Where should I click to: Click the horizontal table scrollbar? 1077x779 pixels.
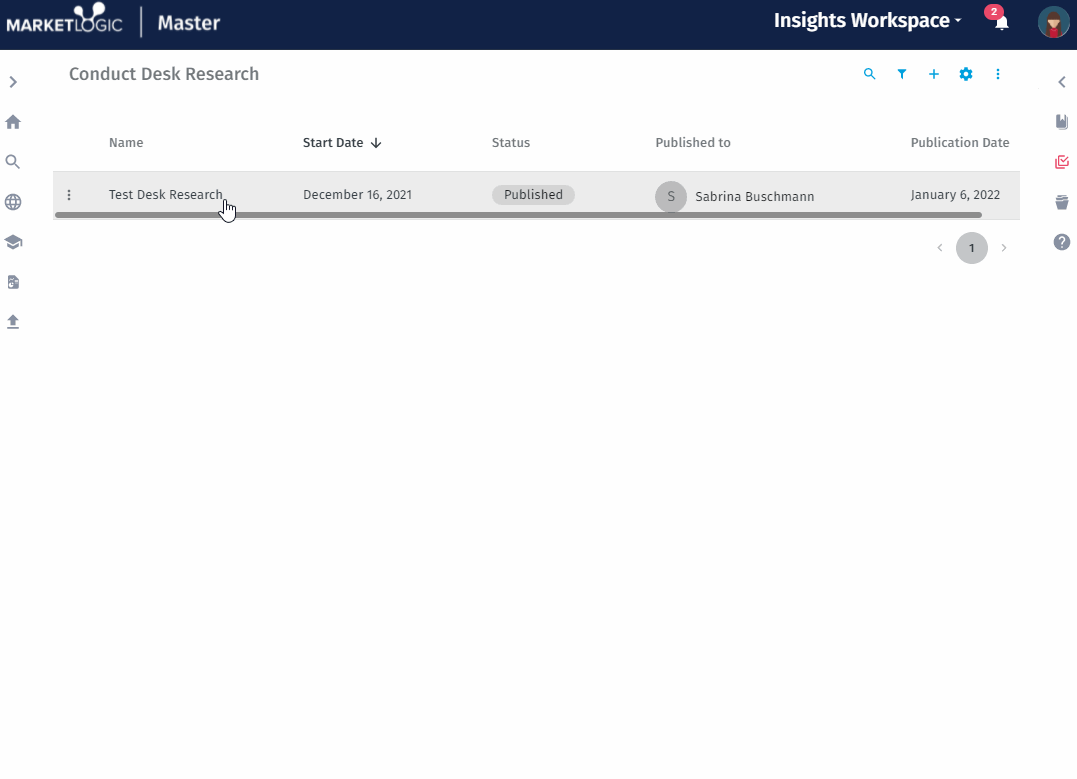pos(518,215)
